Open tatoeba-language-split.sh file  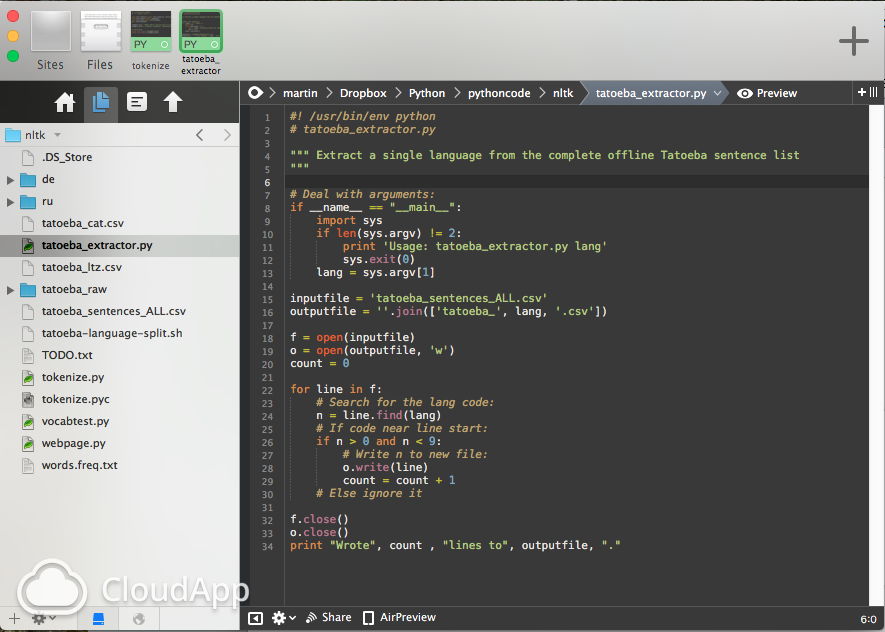click(x=120, y=333)
